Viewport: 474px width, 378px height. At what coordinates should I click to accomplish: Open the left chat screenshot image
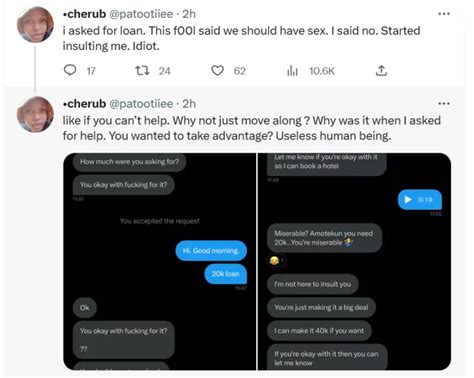[160, 261]
